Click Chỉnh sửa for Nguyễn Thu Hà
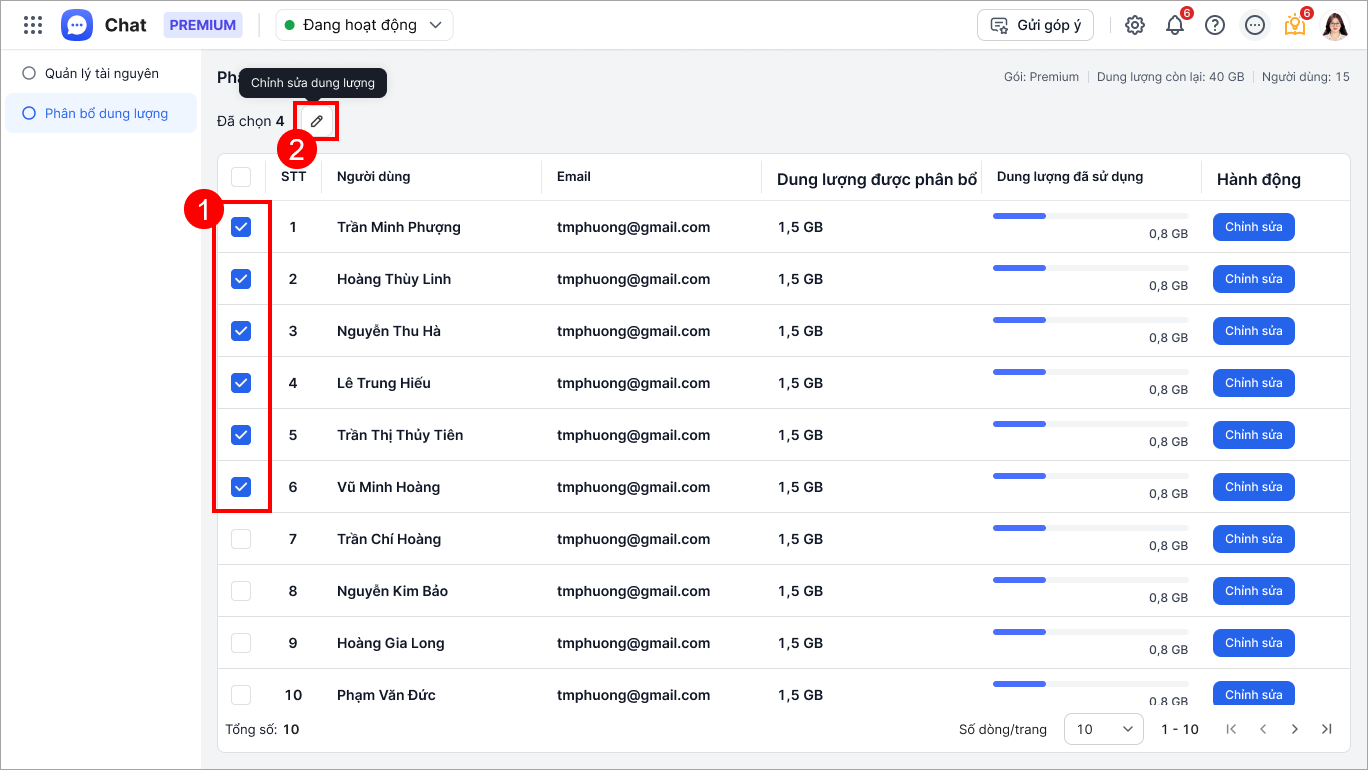1368x770 pixels. click(1254, 331)
